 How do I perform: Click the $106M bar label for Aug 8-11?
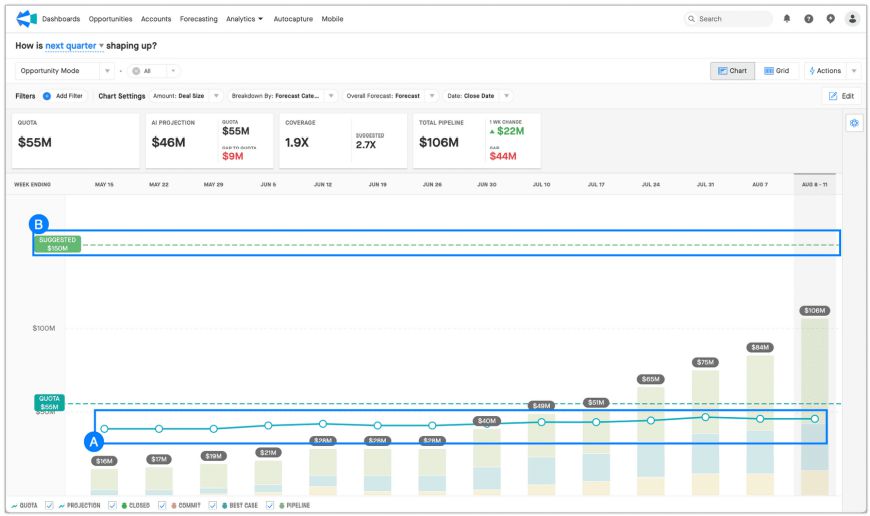[815, 311]
